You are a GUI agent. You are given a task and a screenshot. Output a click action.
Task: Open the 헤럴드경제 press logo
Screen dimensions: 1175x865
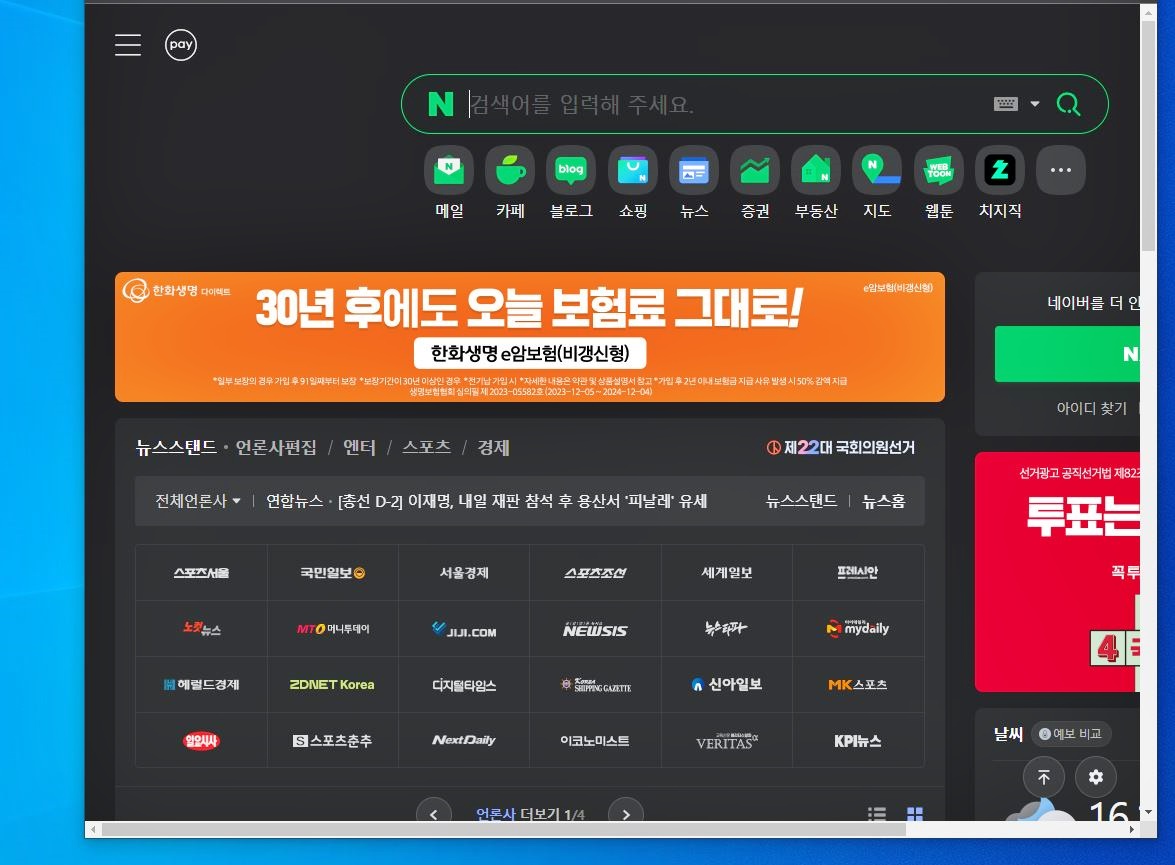click(201, 684)
